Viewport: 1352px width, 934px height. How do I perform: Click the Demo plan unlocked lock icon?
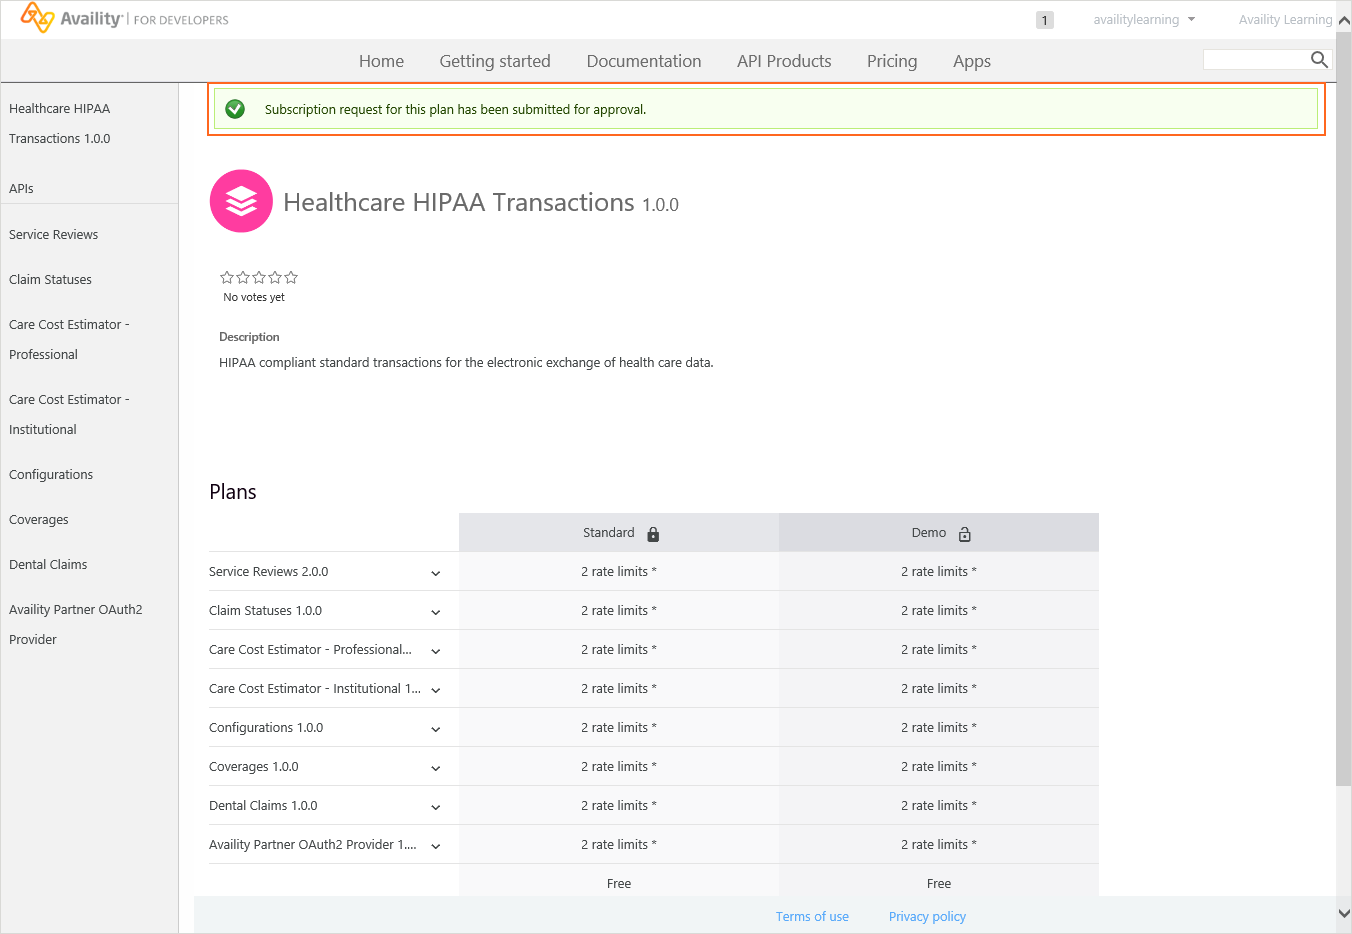(965, 534)
